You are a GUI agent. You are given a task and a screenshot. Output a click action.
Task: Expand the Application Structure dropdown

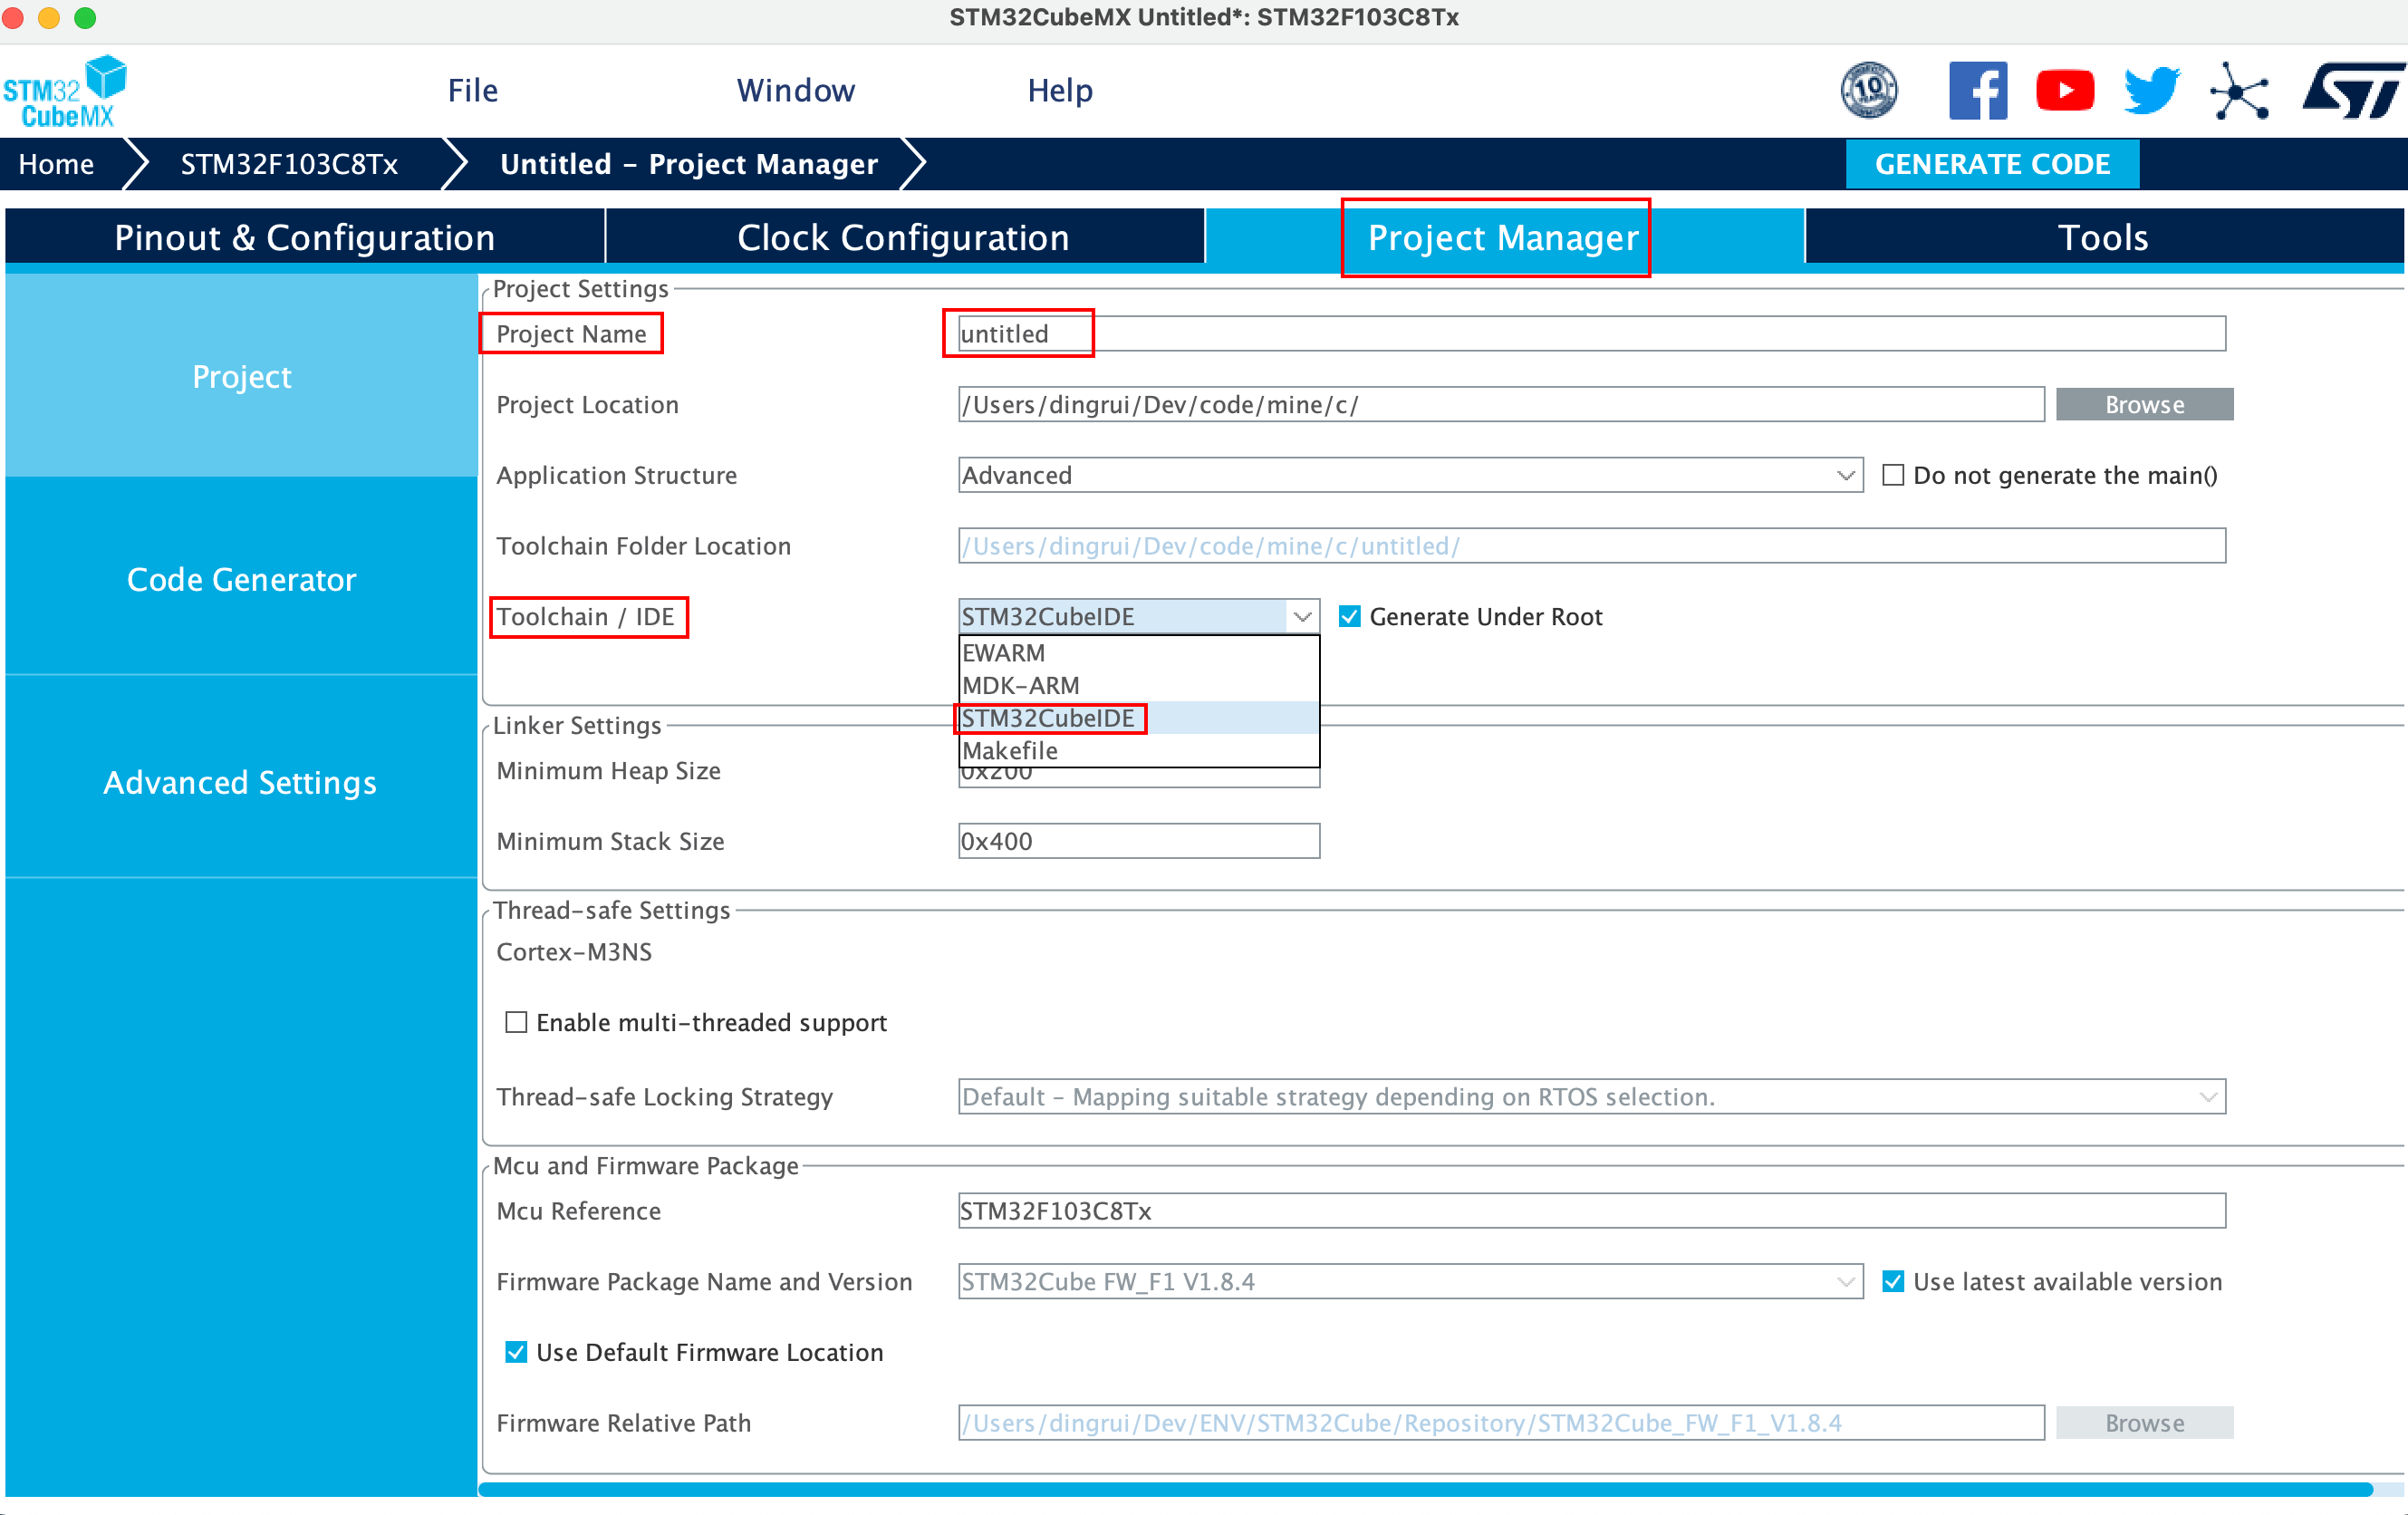pyautogui.click(x=1845, y=475)
